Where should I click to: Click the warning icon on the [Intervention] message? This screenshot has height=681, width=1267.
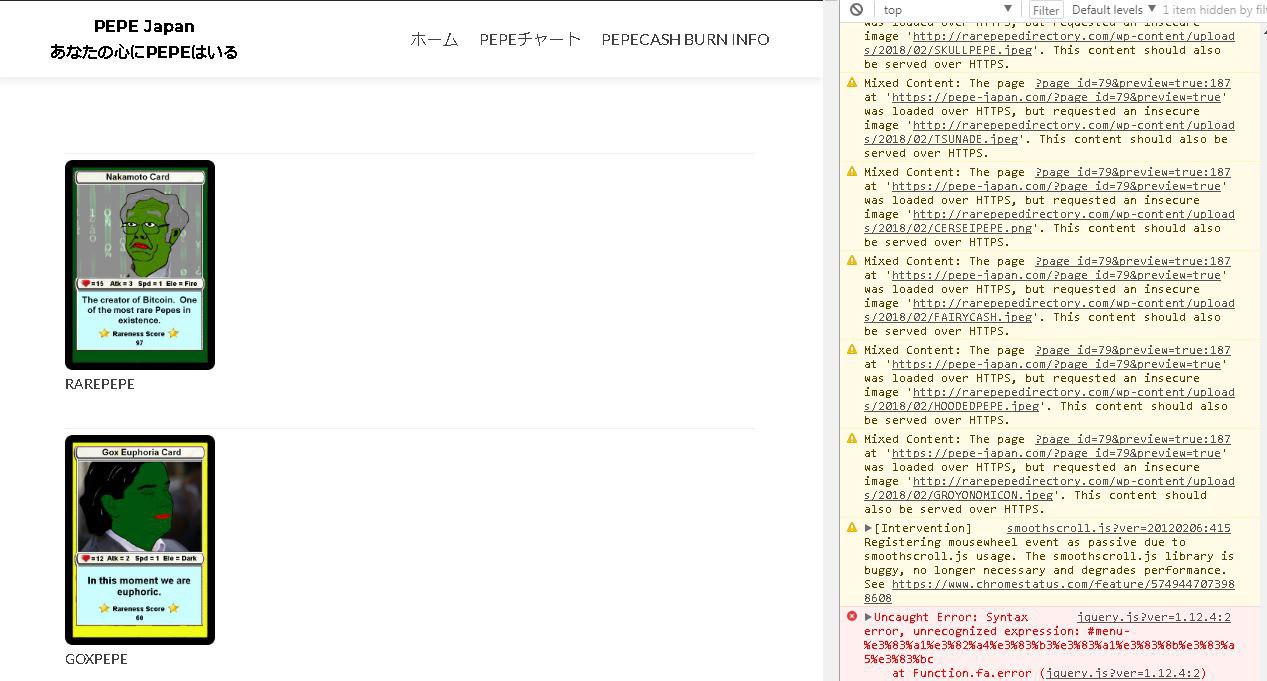click(x=852, y=528)
